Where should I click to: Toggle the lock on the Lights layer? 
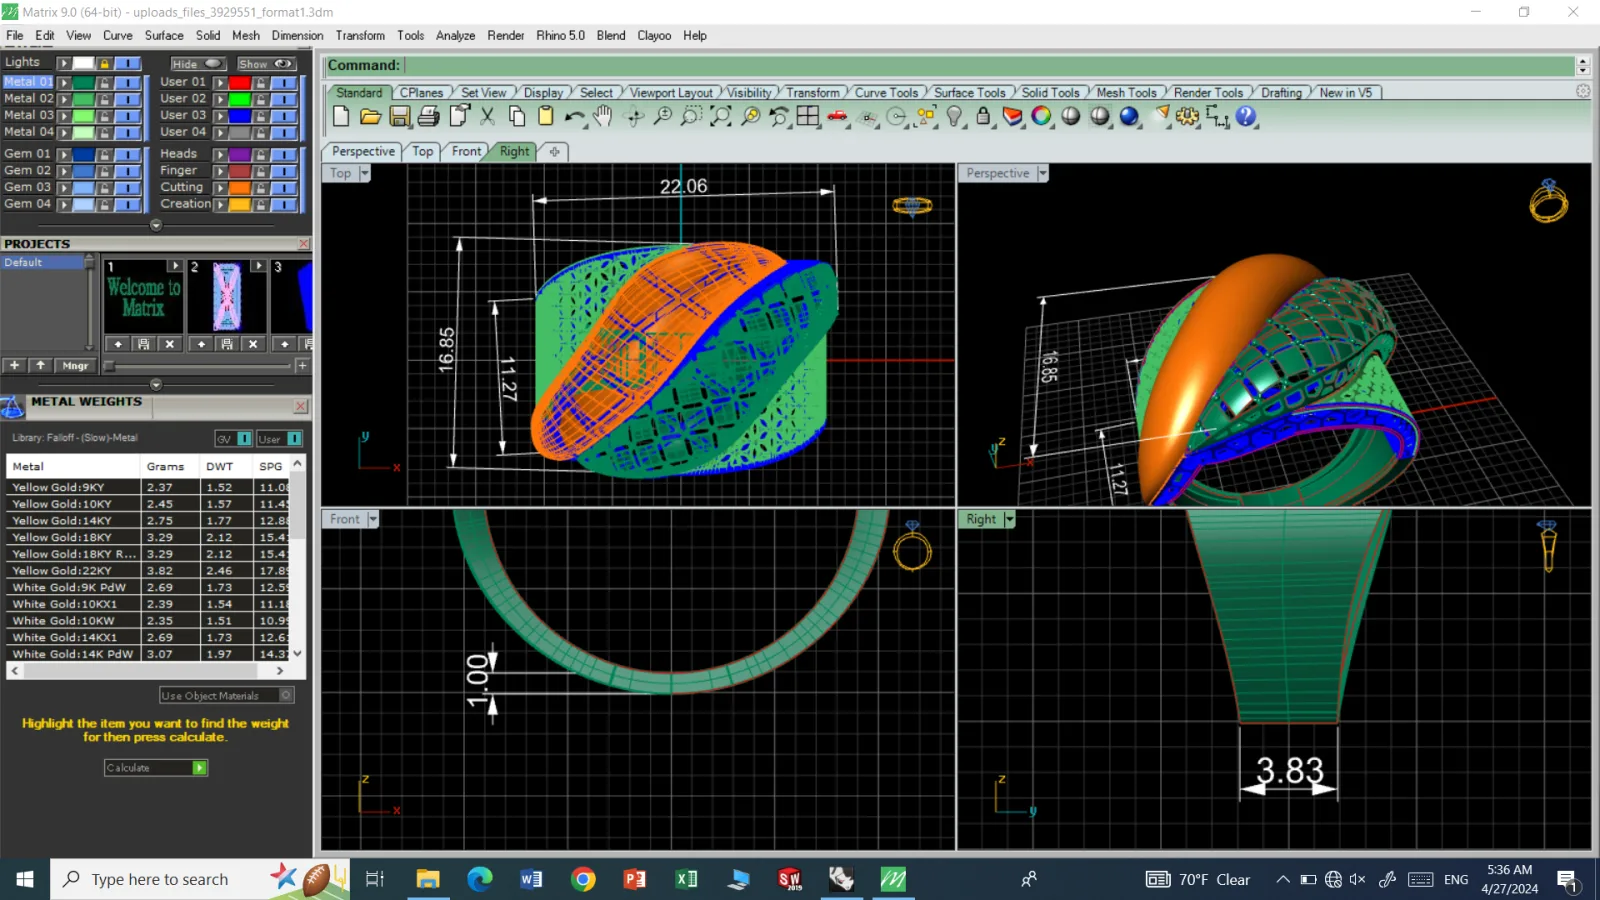[105, 63]
